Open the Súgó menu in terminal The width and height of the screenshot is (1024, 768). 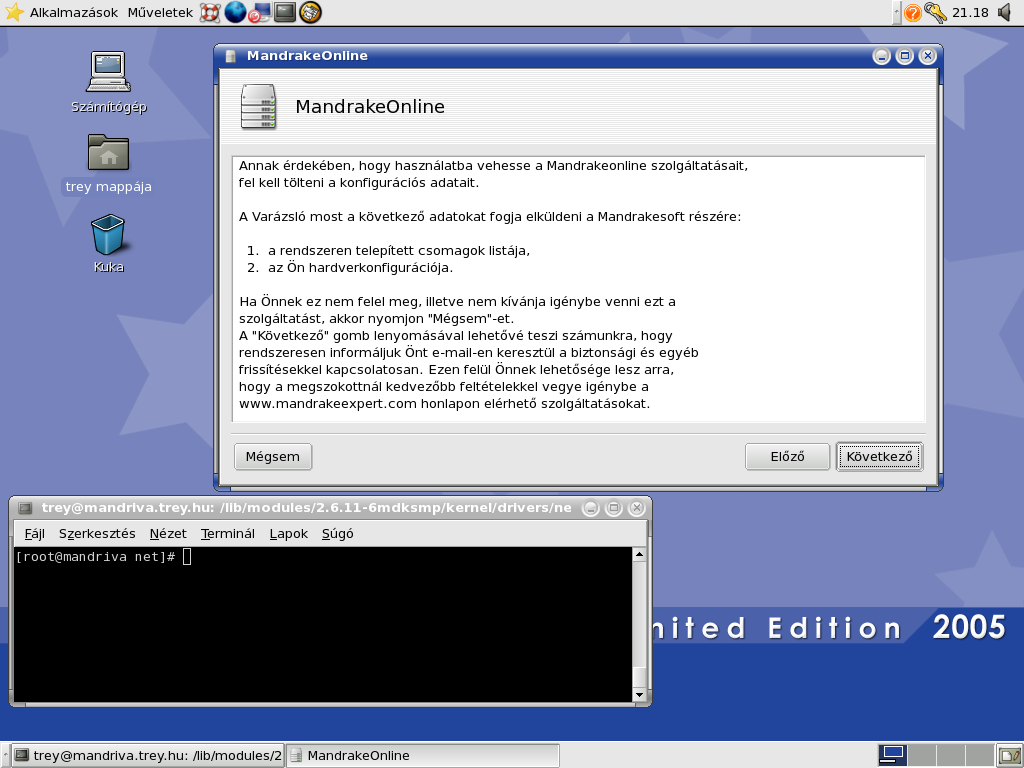[x=338, y=534]
